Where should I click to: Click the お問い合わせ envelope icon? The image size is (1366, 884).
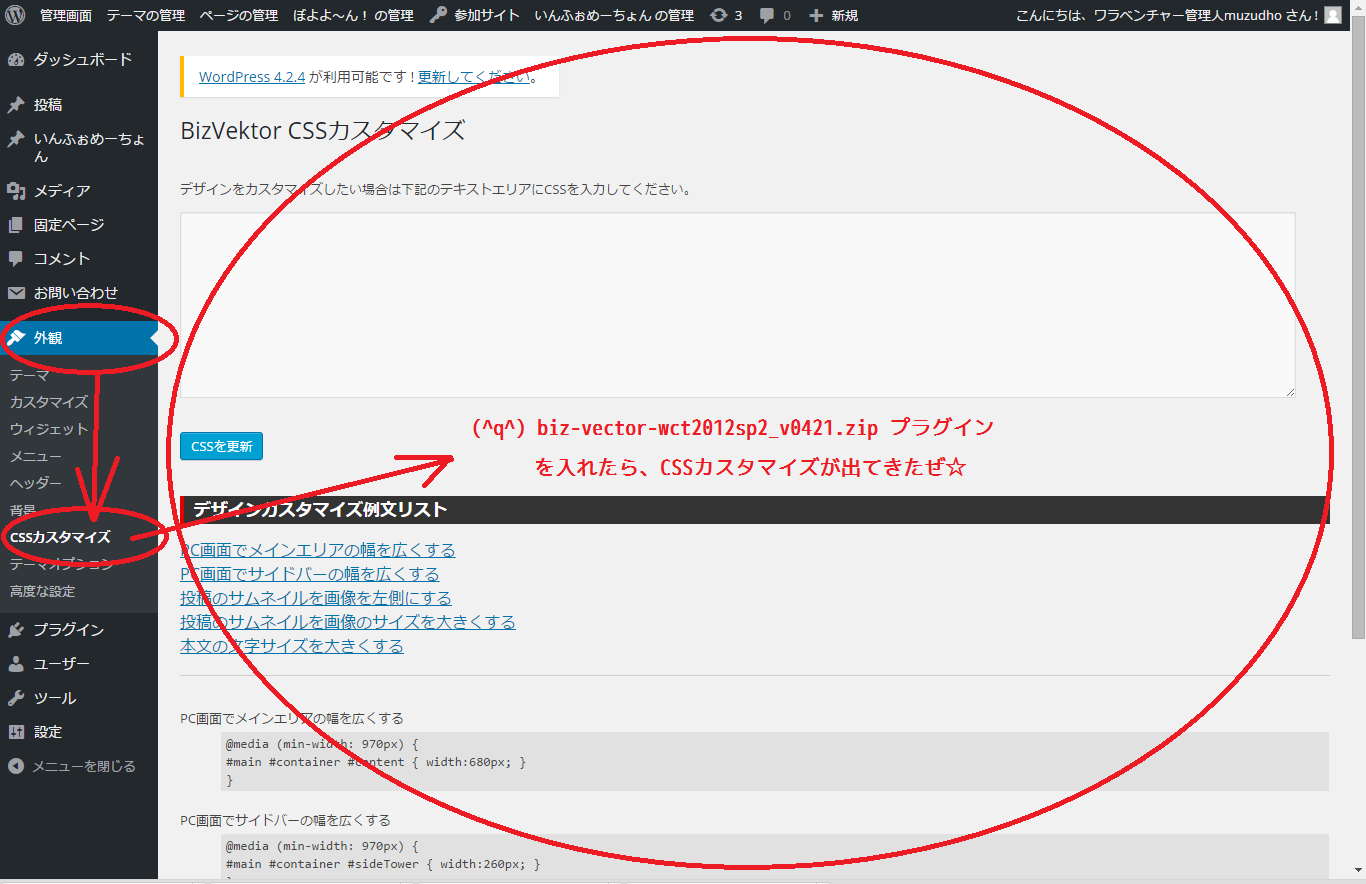(x=16, y=293)
